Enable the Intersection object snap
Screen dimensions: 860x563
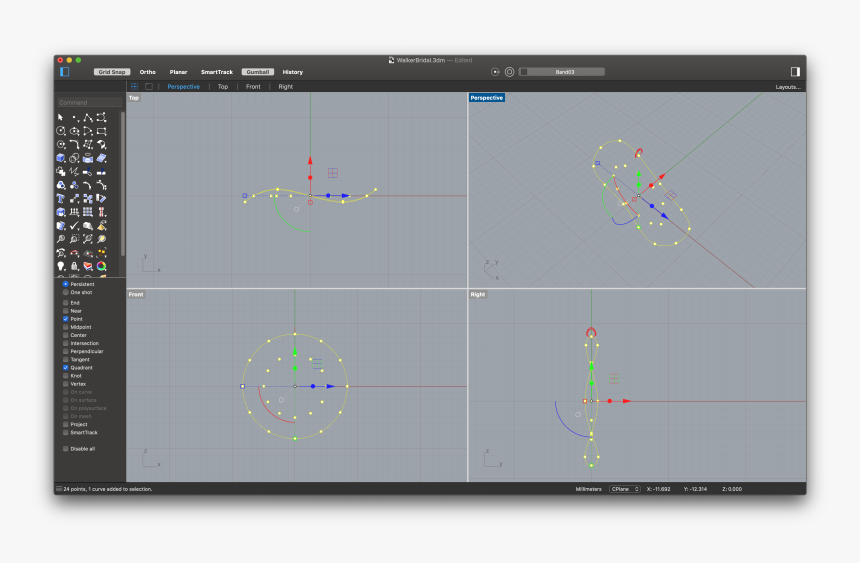coord(65,344)
